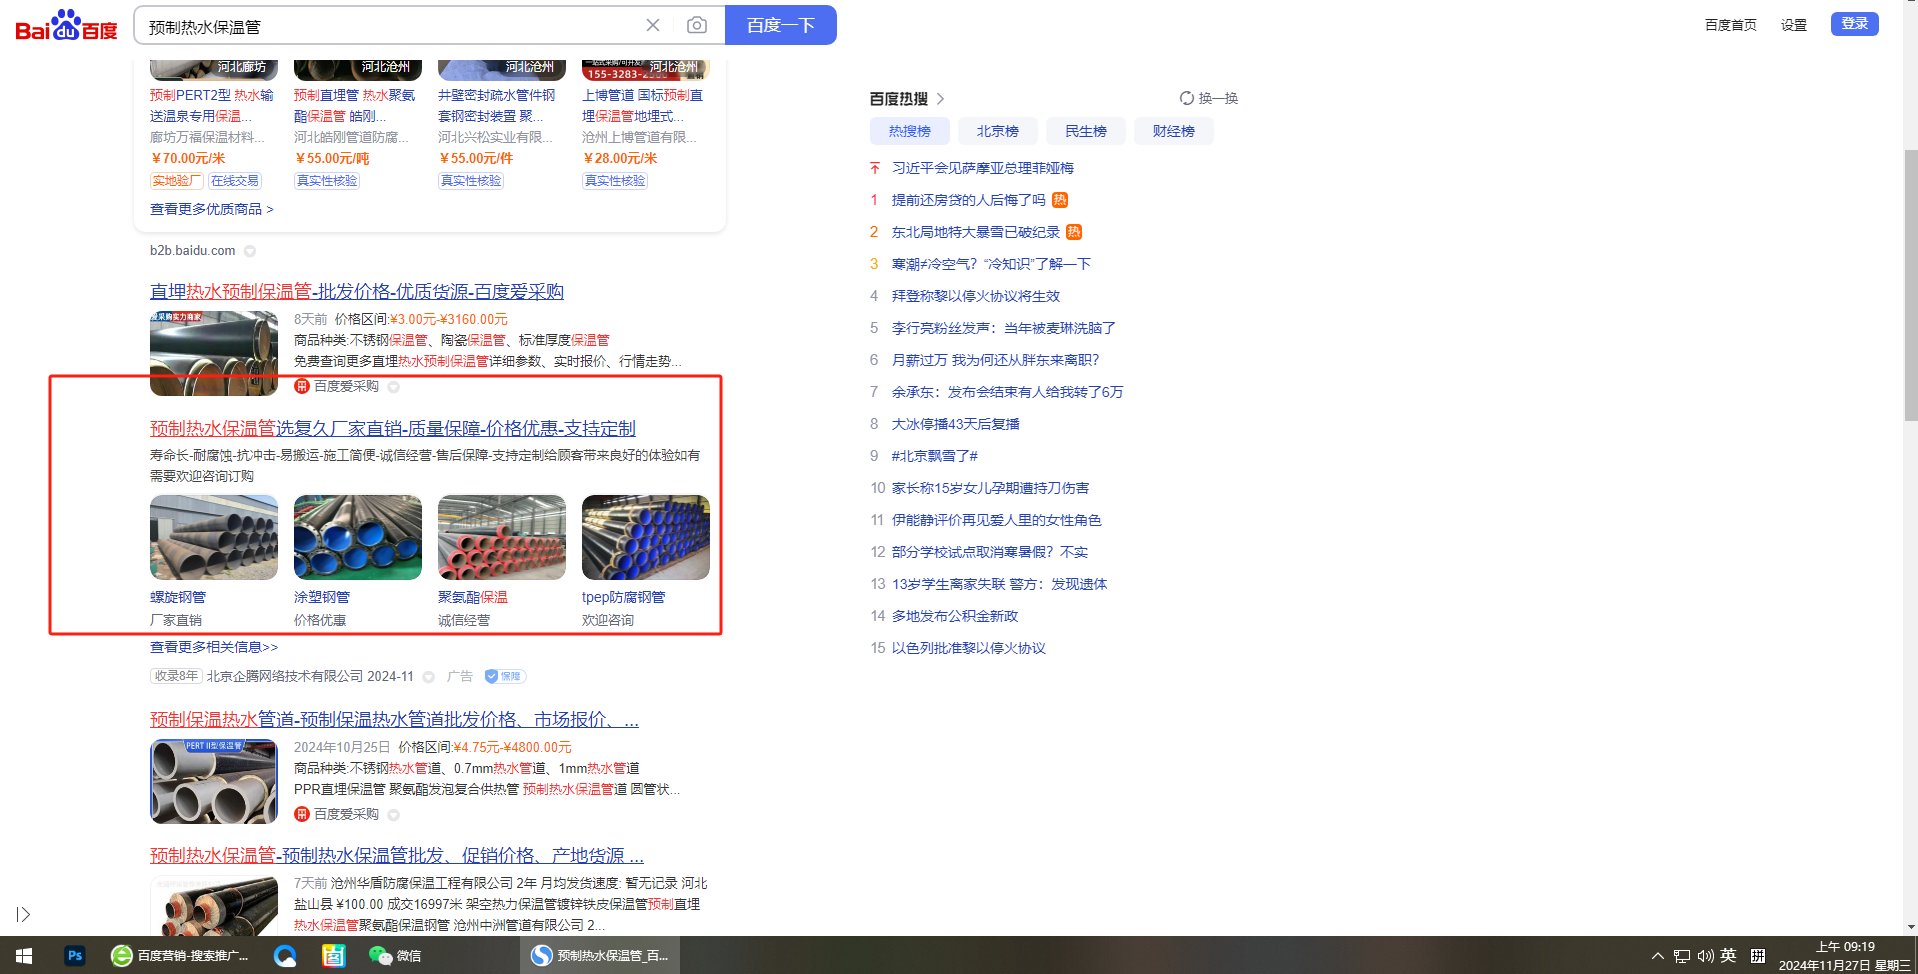Viewport: 1918px width, 974px height.
Task: Open the 设置 menu
Action: coord(1794,25)
